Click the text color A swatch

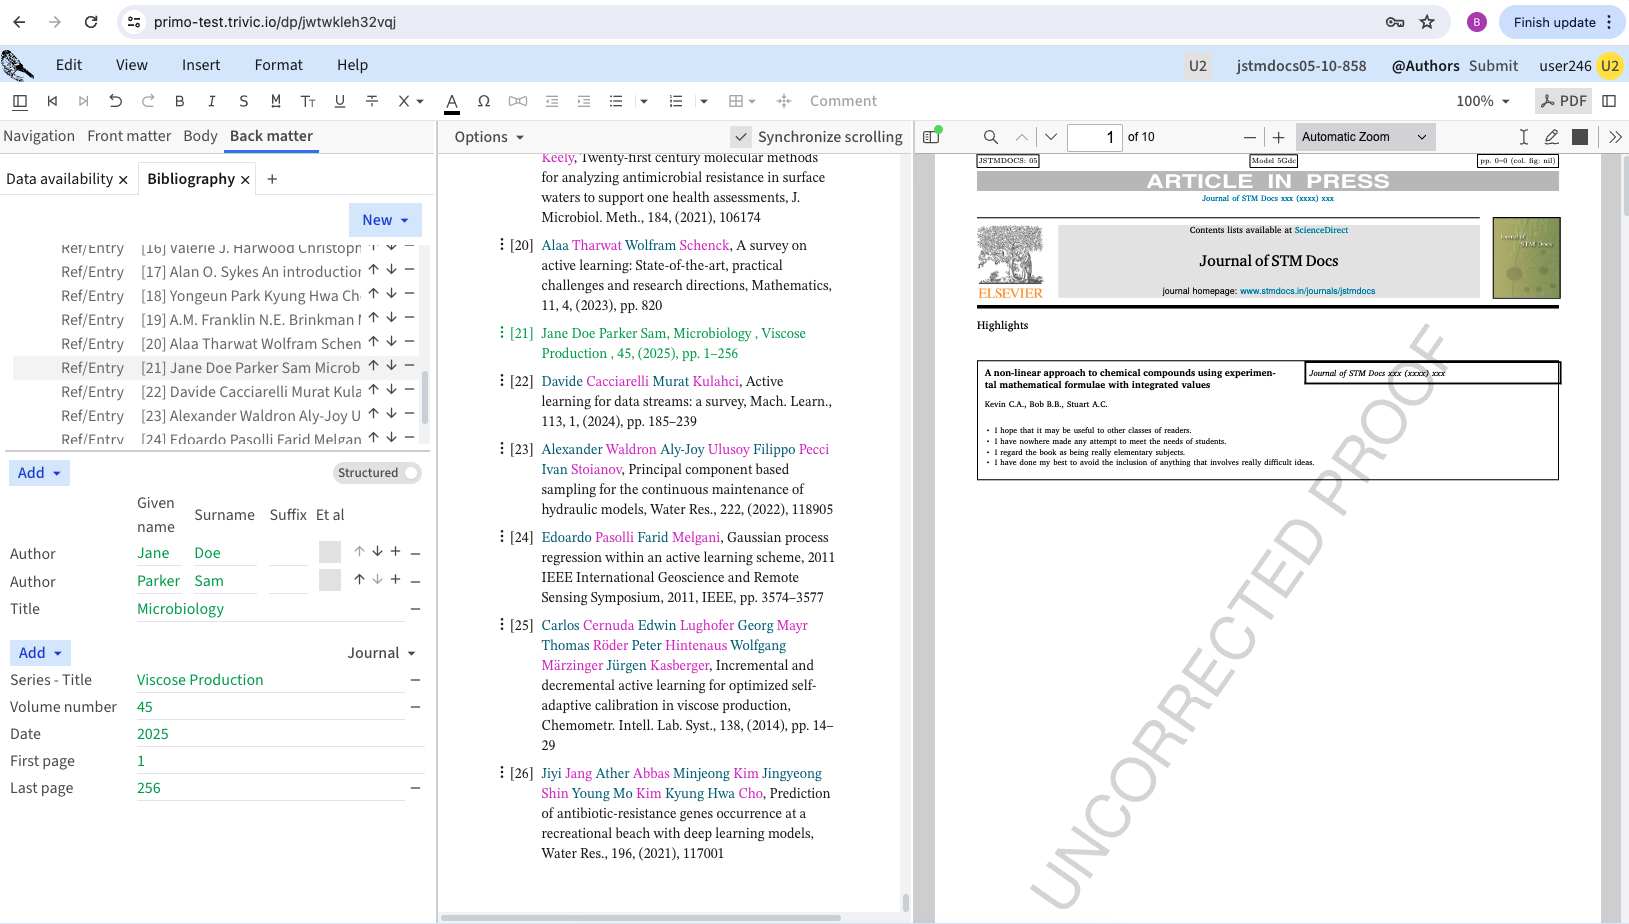pyautogui.click(x=452, y=101)
